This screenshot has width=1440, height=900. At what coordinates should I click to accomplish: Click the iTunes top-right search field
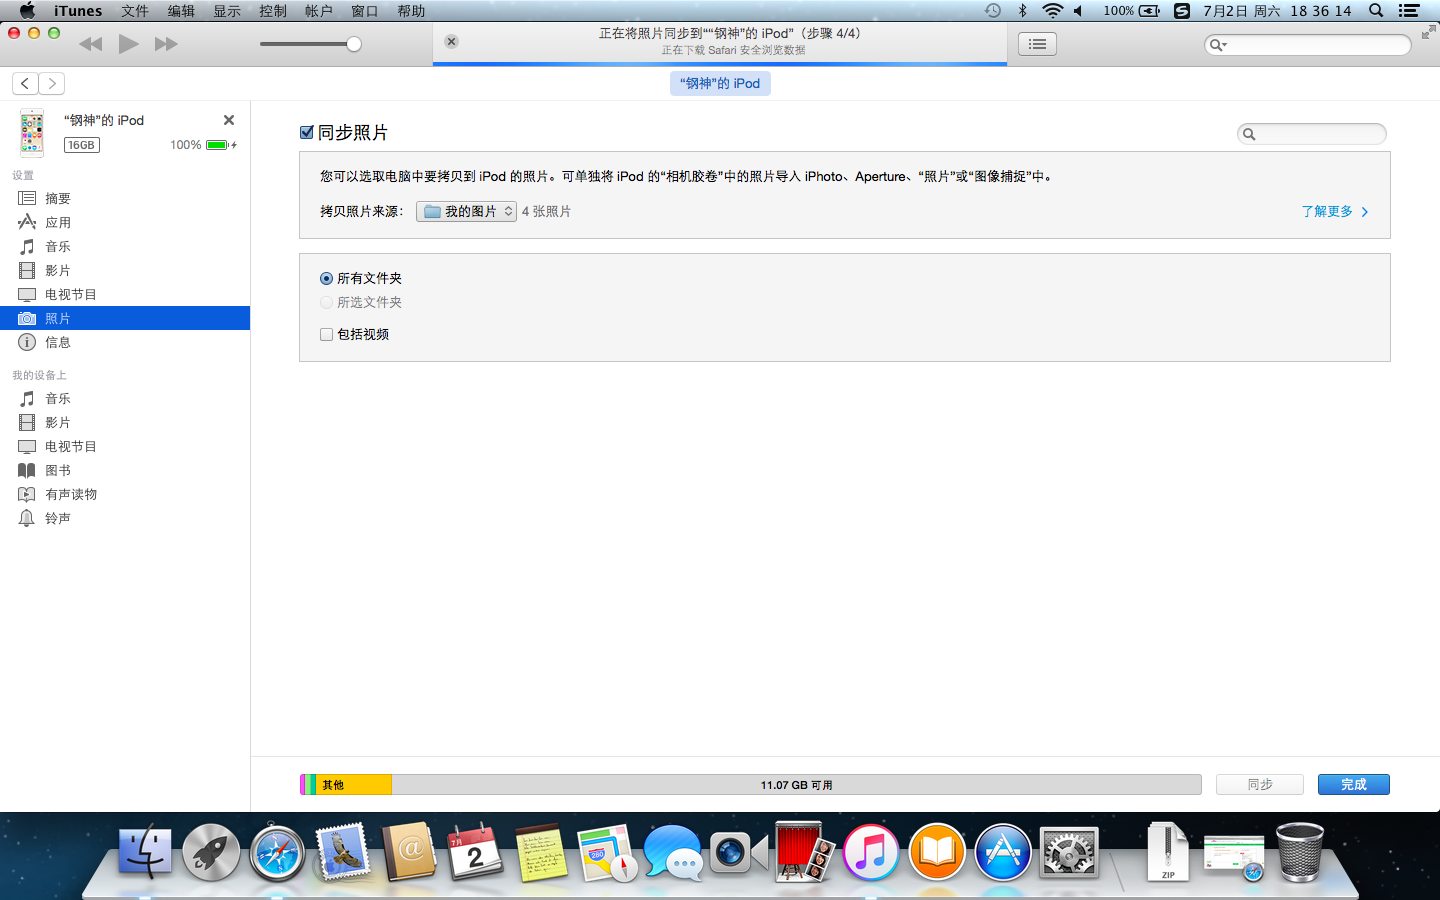tap(1308, 44)
